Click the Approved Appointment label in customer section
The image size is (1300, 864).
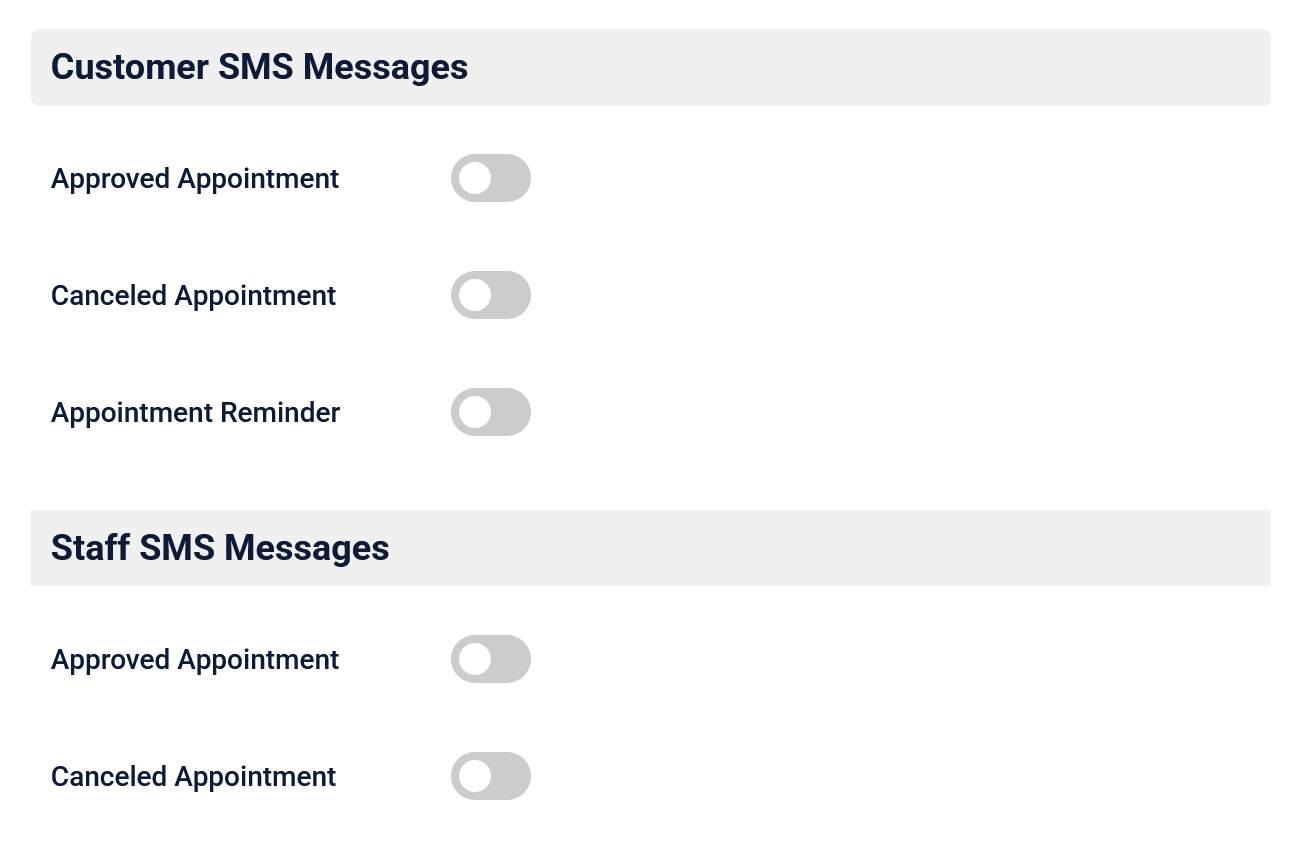(195, 178)
